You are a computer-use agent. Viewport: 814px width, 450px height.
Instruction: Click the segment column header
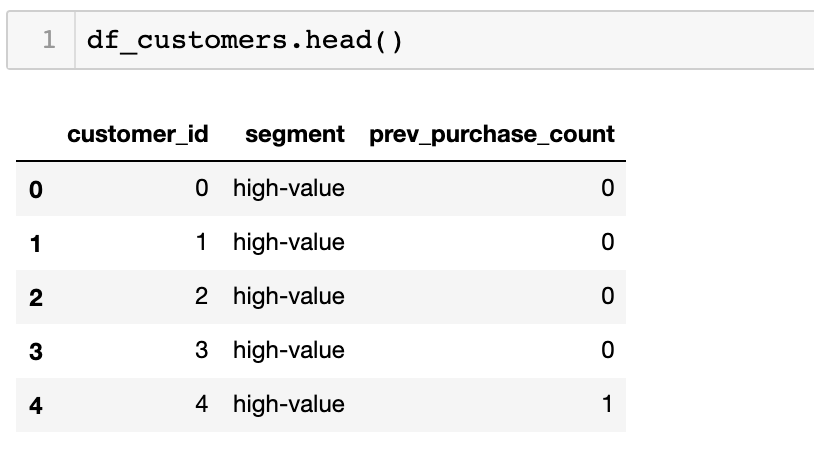click(x=294, y=134)
